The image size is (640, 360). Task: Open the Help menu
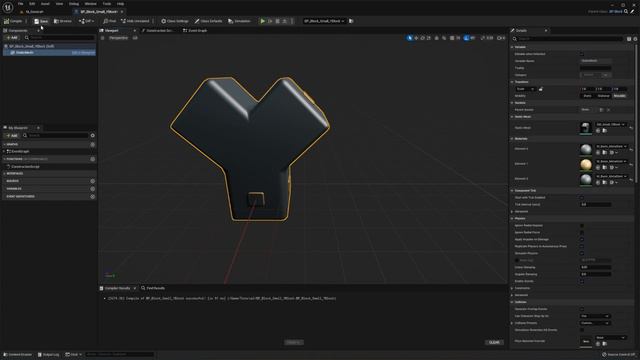[x=120, y=4]
